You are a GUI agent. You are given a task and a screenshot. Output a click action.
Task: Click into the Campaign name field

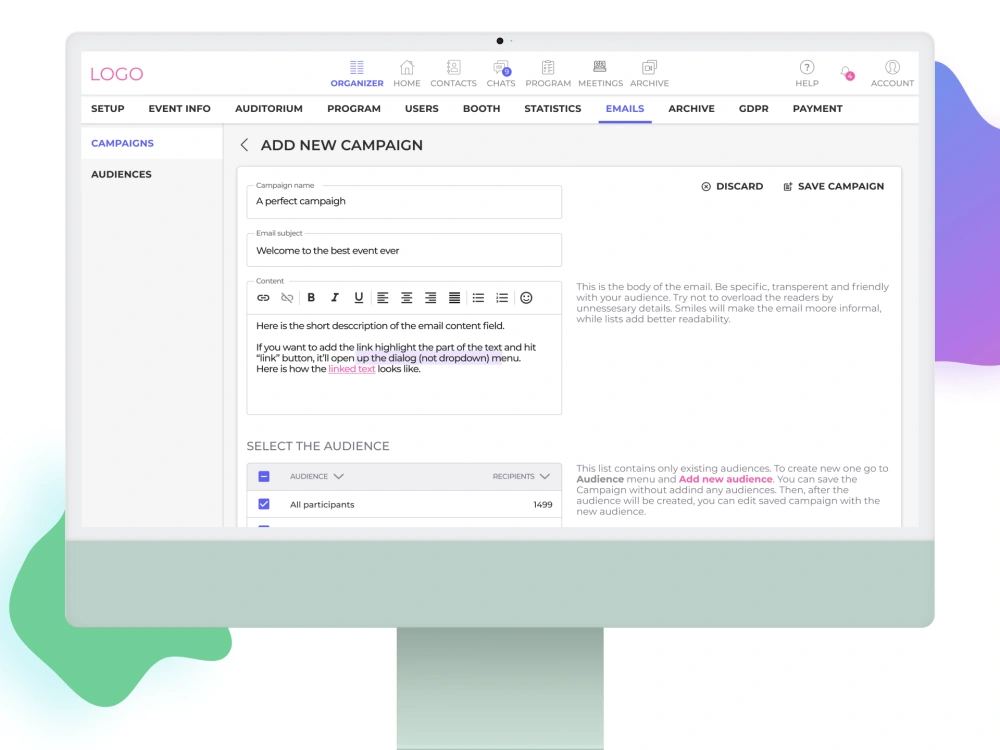pos(404,202)
